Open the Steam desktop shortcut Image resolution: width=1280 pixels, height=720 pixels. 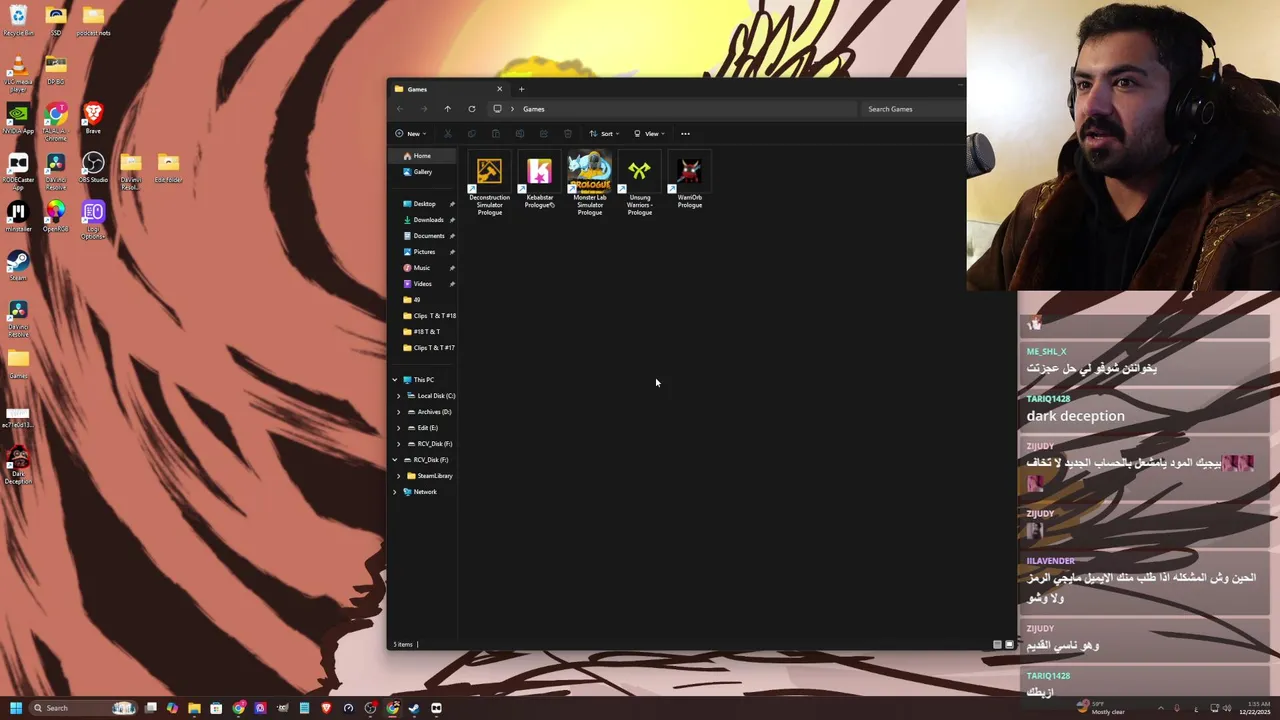point(18,265)
